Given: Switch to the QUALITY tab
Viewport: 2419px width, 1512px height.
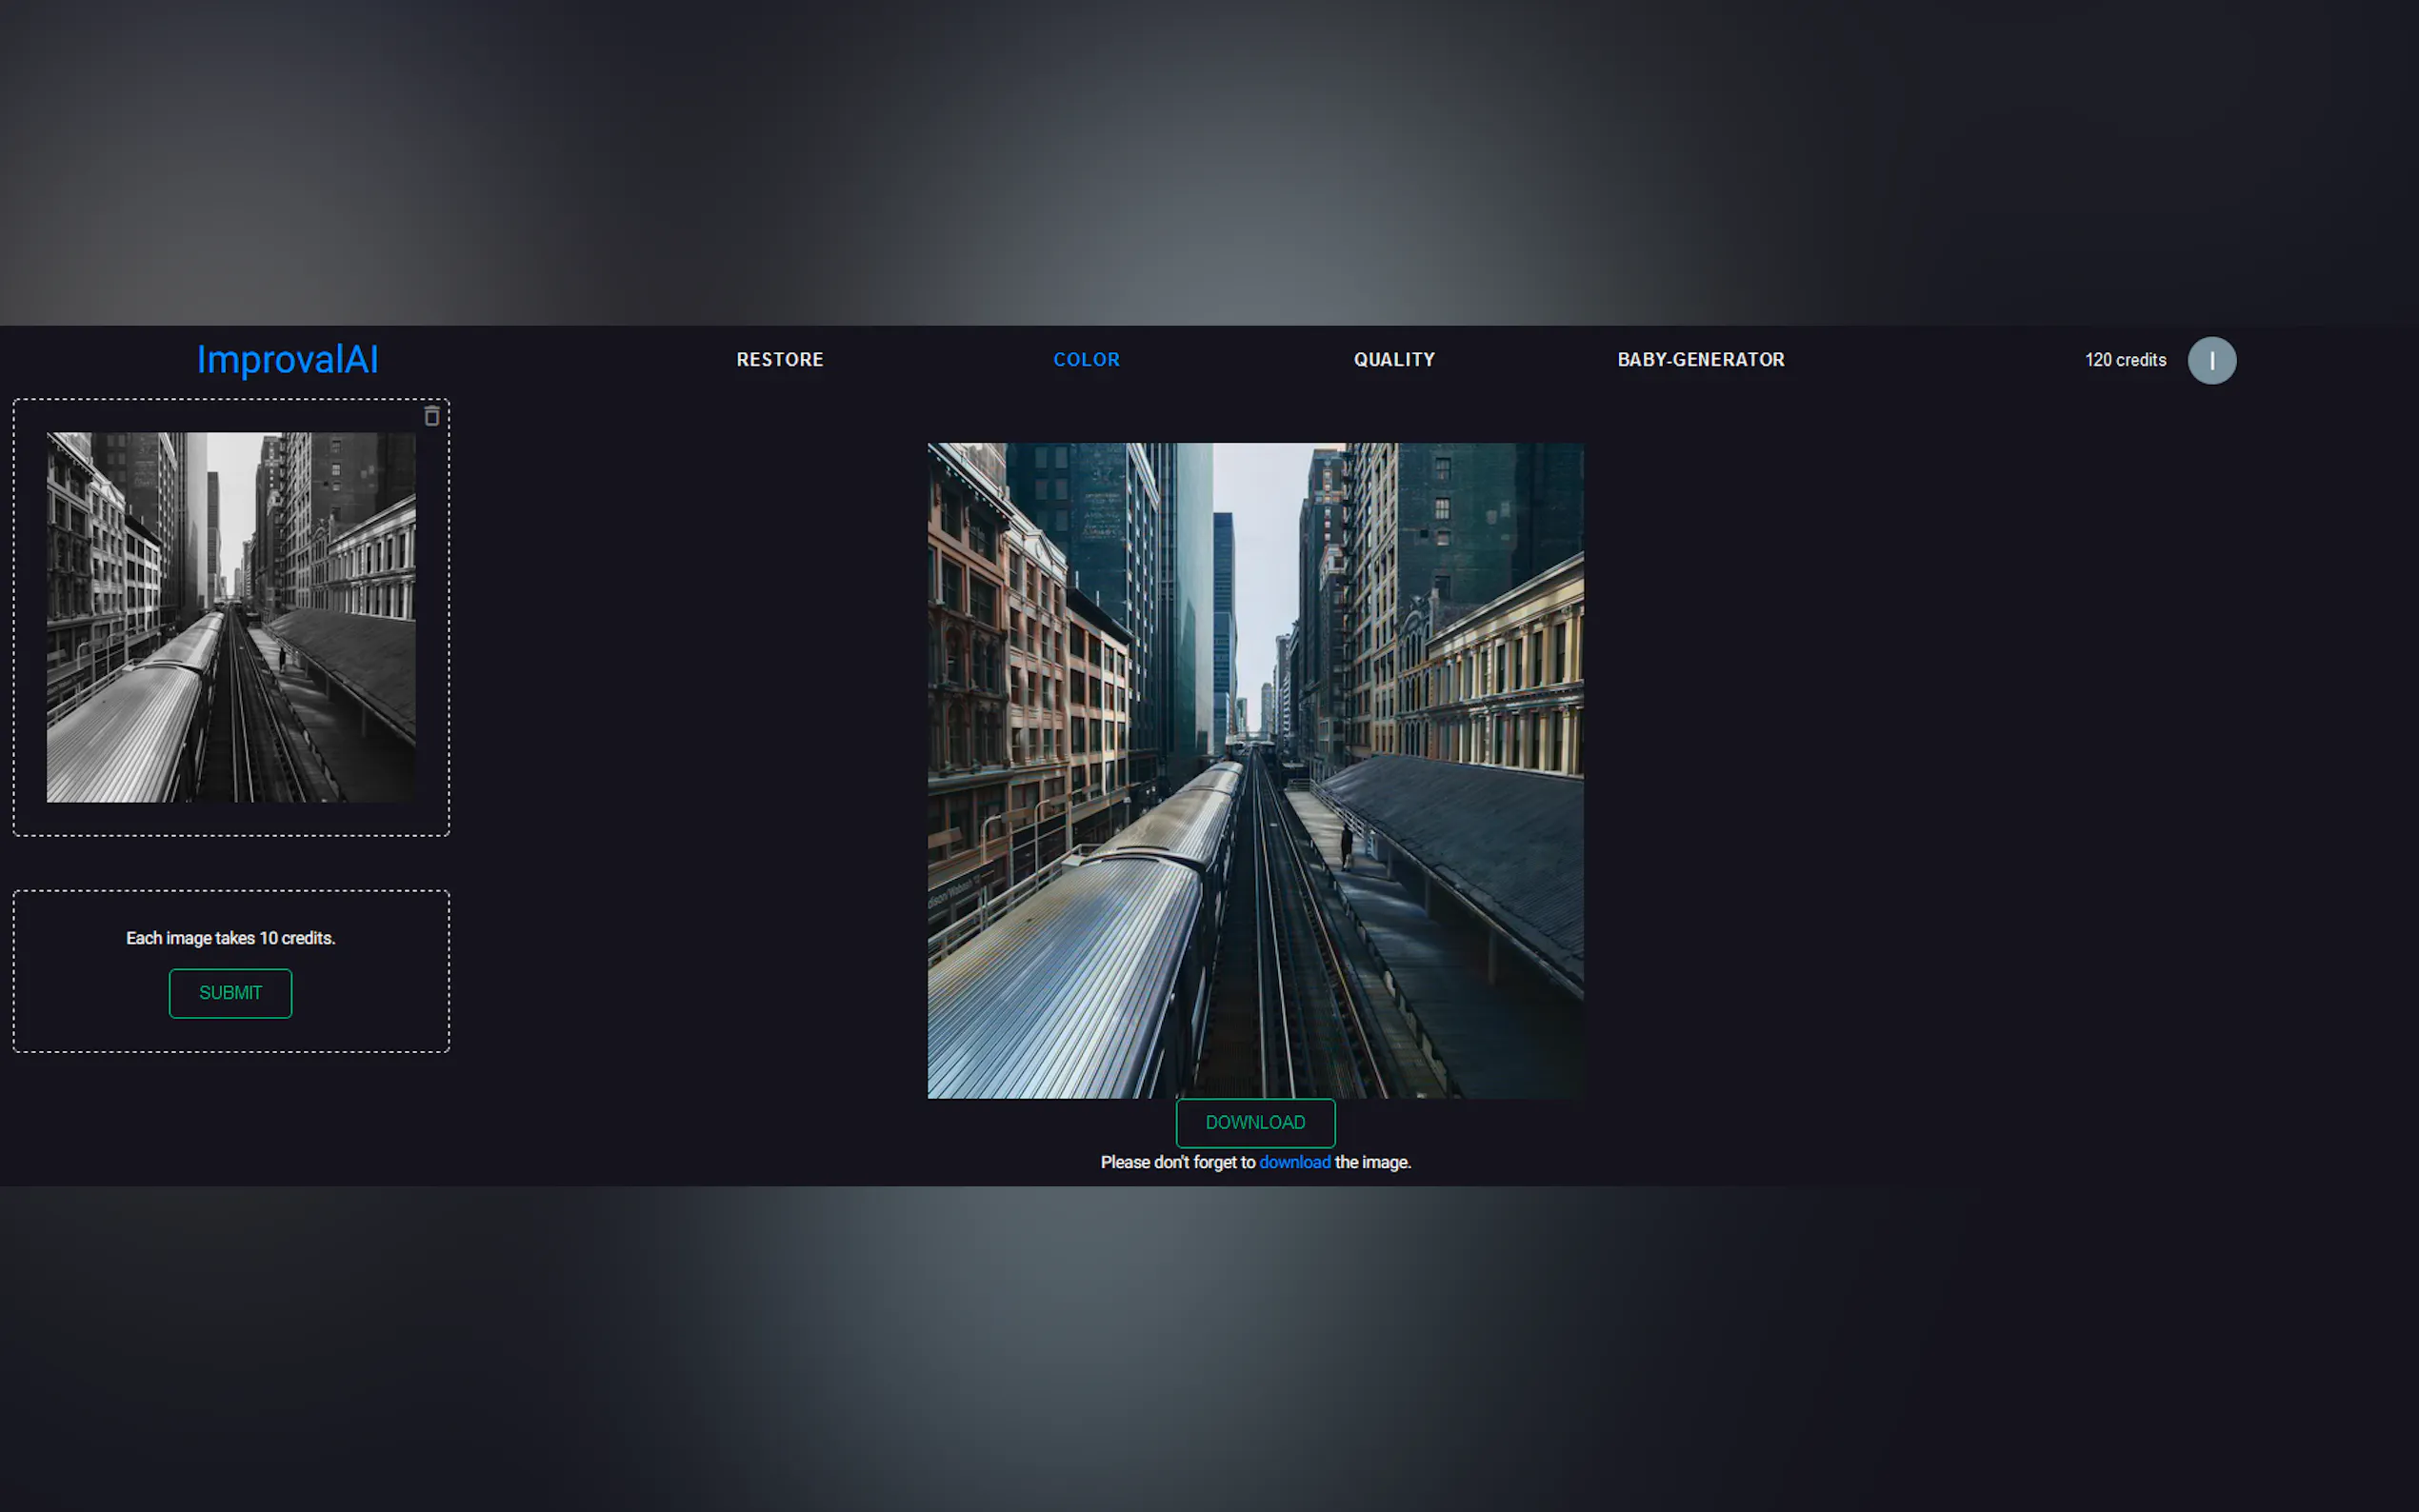Looking at the screenshot, I should tap(1393, 360).
